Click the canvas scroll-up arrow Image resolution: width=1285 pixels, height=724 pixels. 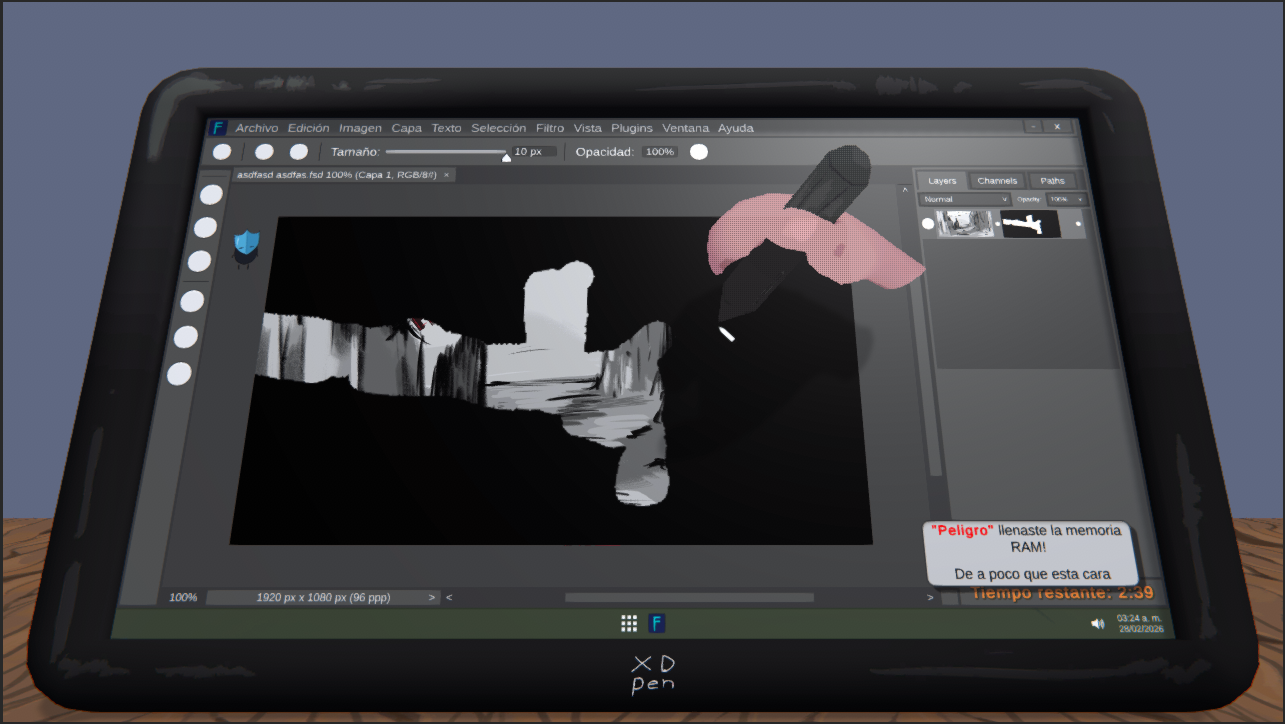905,189
